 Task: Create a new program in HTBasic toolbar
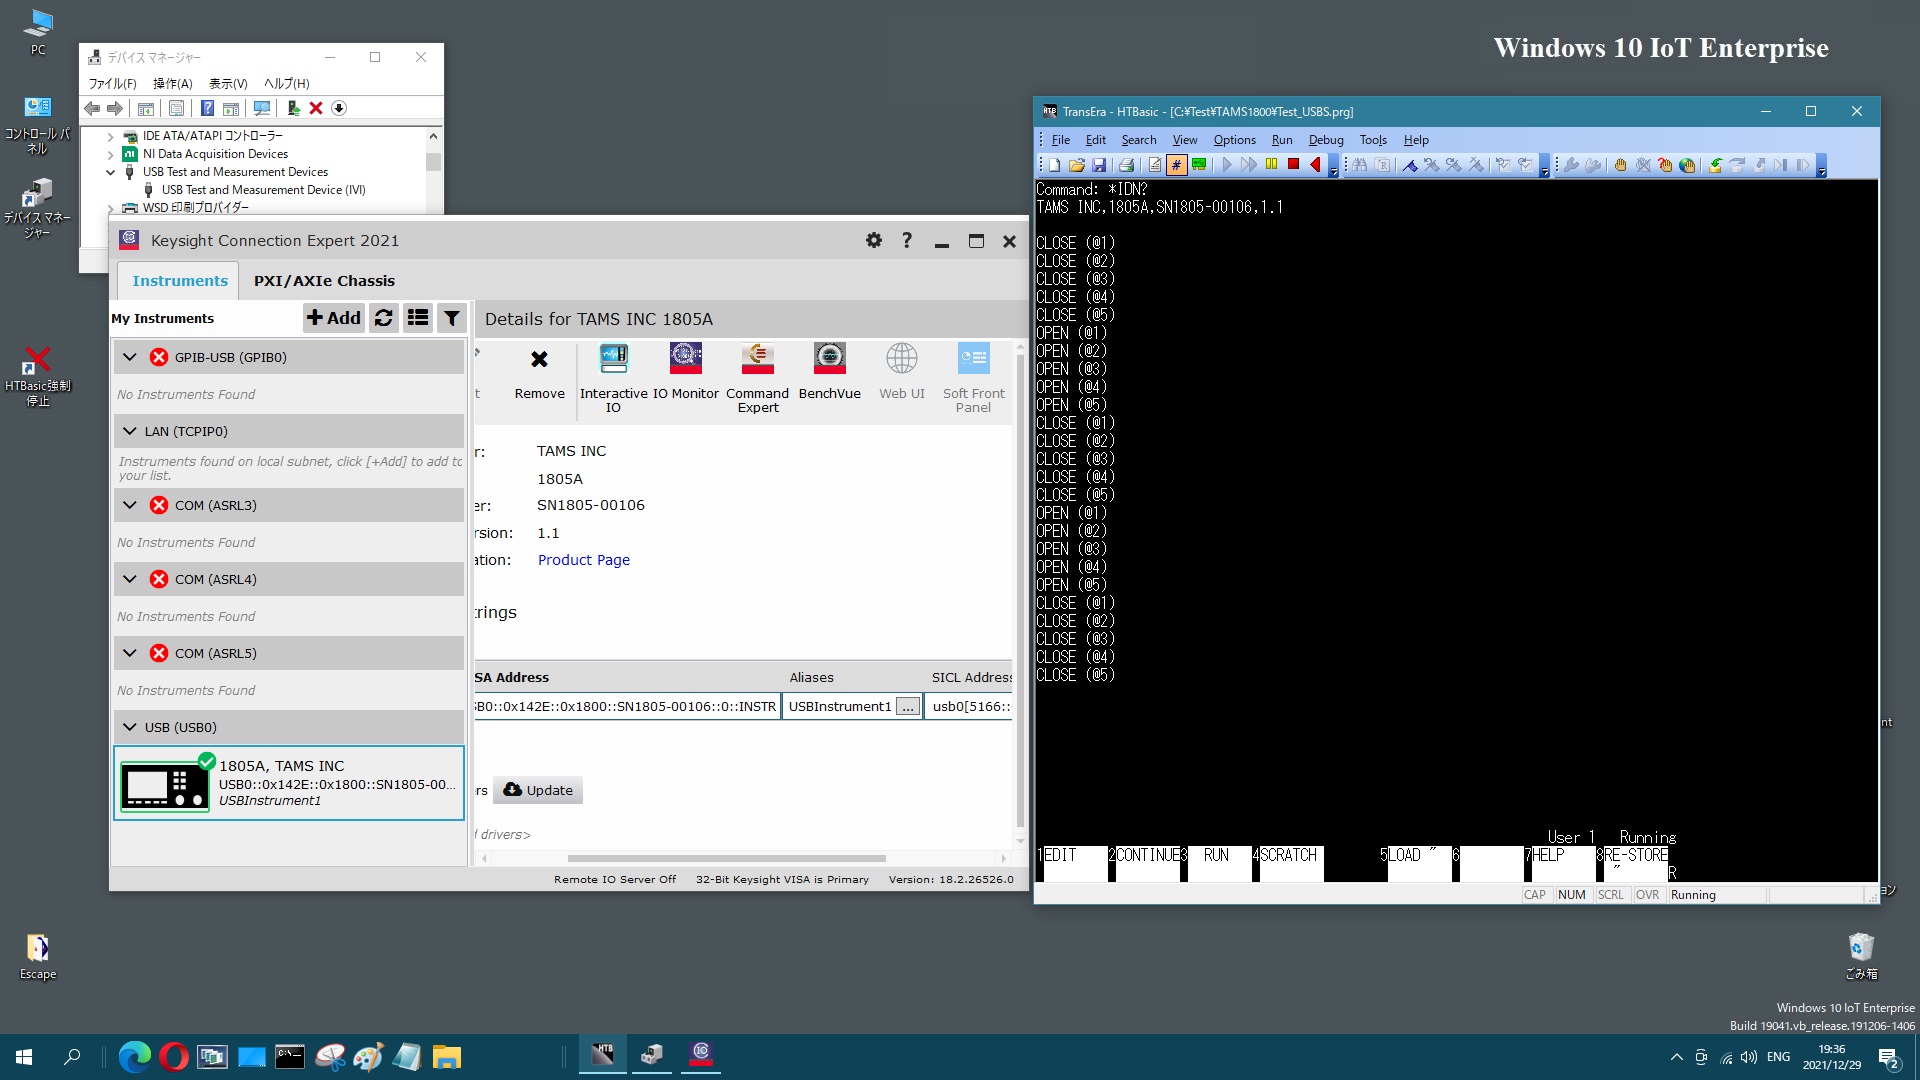click(1054, 165)
